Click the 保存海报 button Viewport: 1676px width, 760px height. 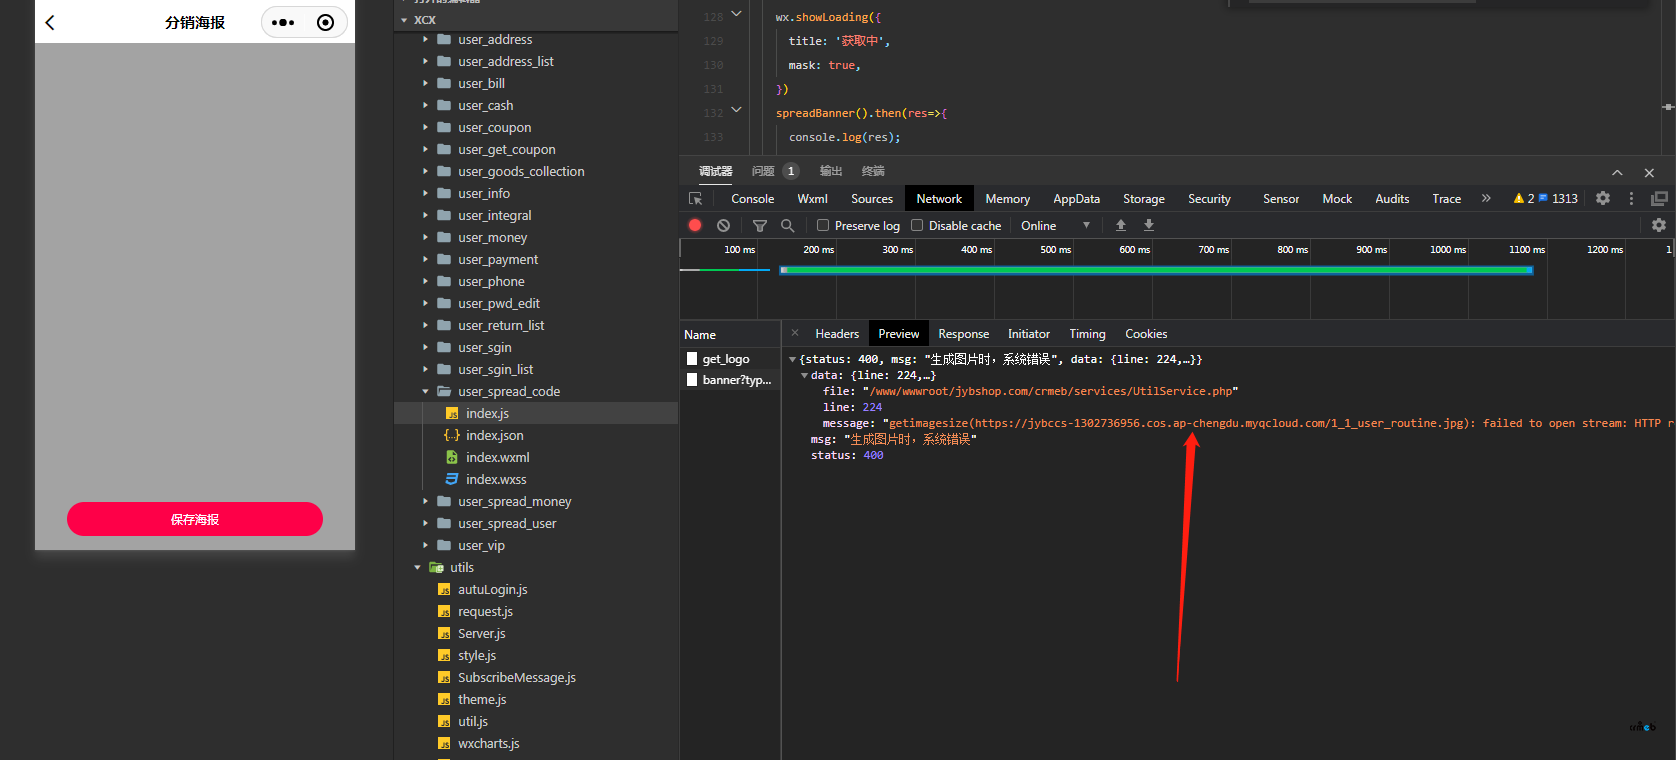[195, 519]
